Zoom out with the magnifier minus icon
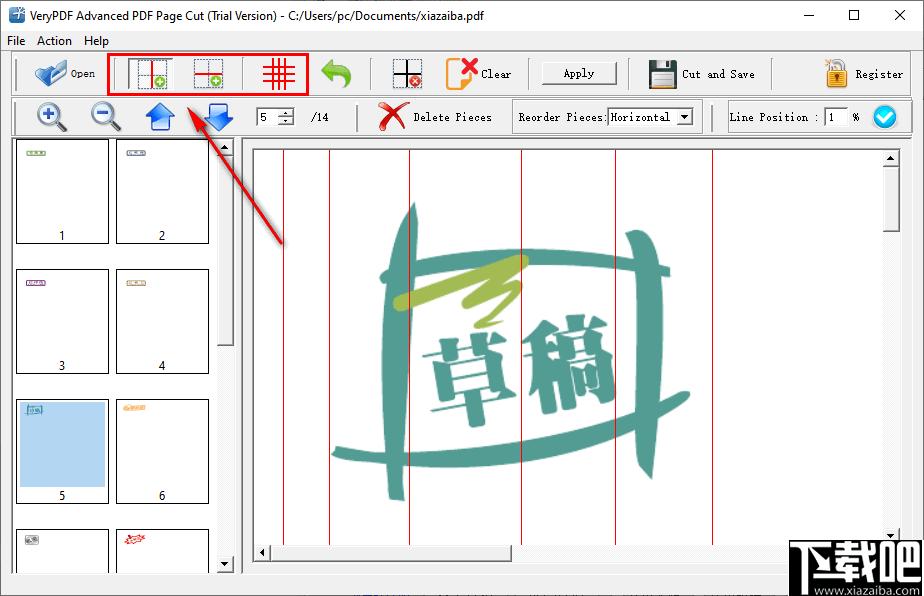Viewport: 924px width, 596px height. pos(105,117)
